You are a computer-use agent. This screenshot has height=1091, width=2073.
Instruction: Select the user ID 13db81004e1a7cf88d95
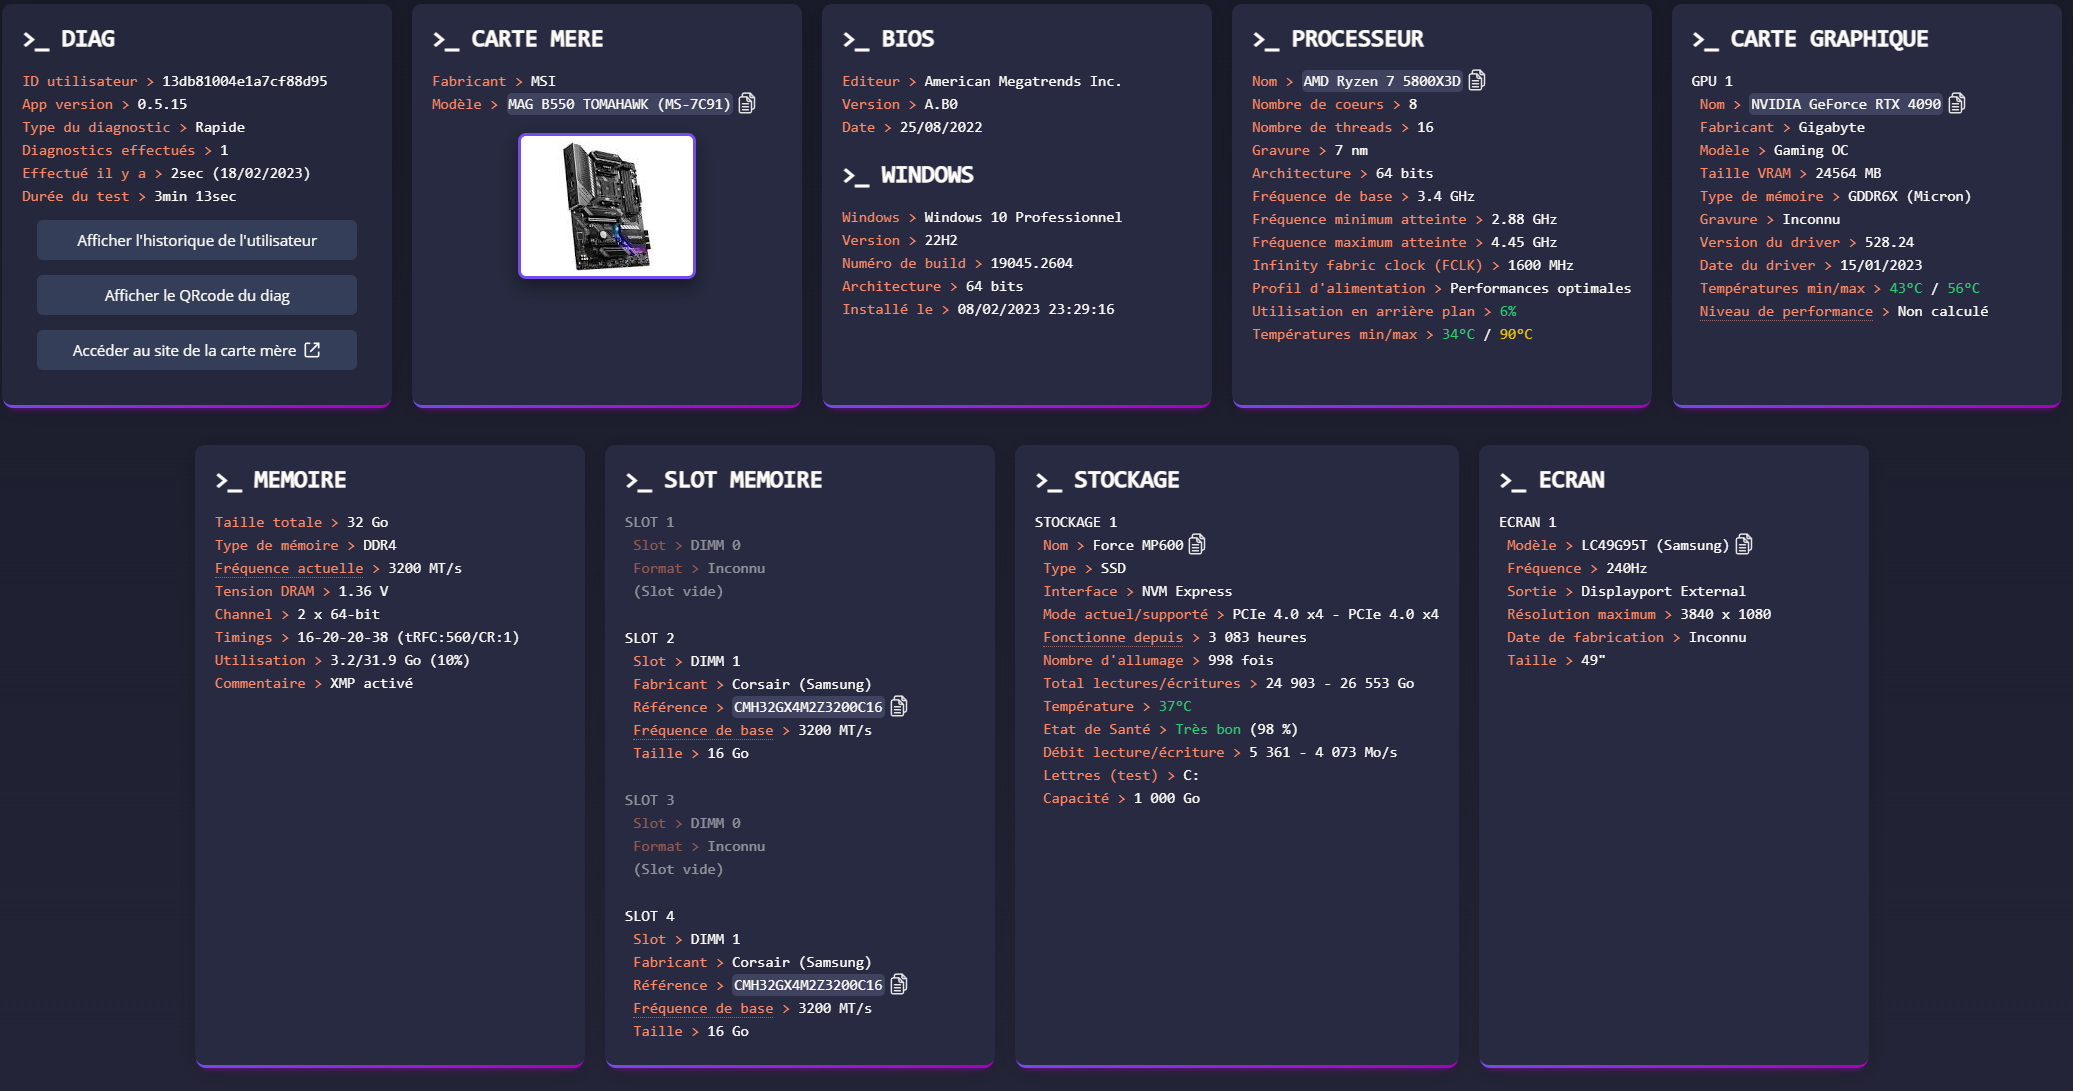click(245, 81)
